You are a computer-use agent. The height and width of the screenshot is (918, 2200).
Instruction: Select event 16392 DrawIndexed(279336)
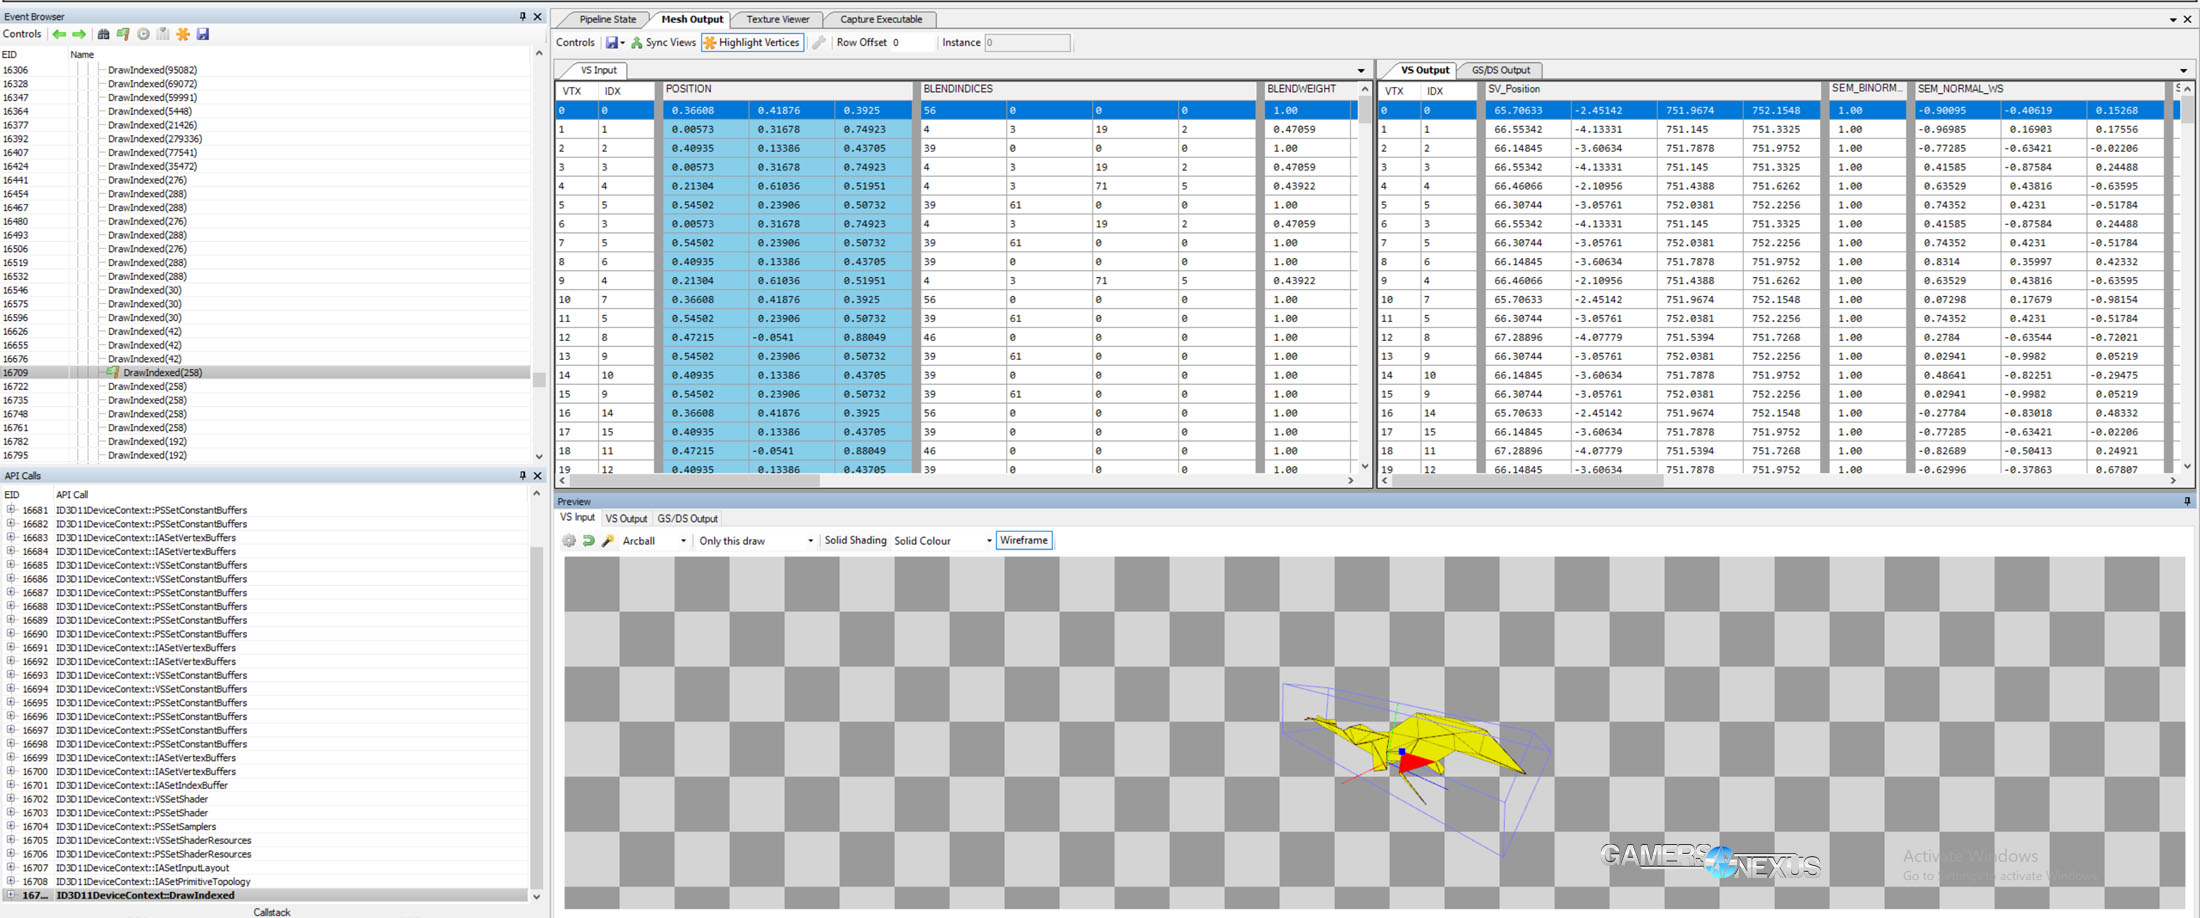[x=265, y=139]
